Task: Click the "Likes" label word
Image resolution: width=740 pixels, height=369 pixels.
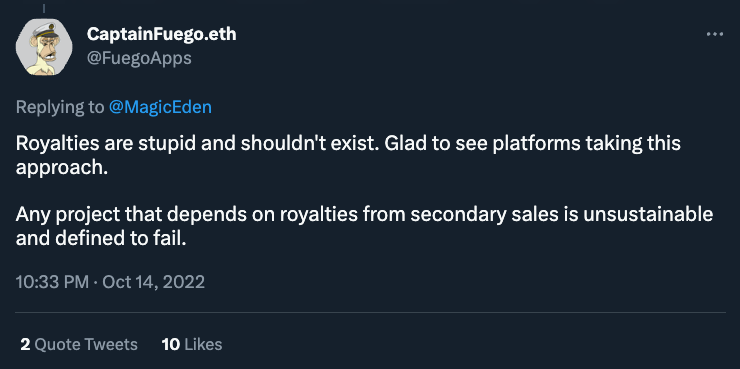Action: tap(203, 344)
